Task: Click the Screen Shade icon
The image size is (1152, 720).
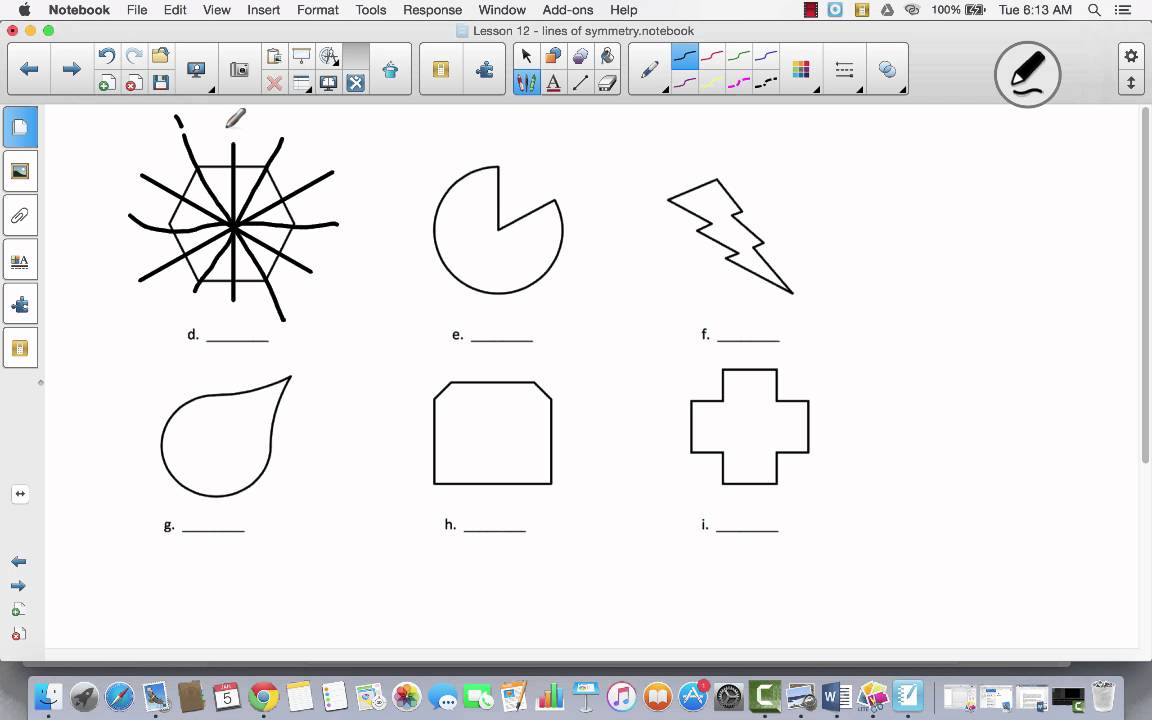Action: [x=301, y=56]
